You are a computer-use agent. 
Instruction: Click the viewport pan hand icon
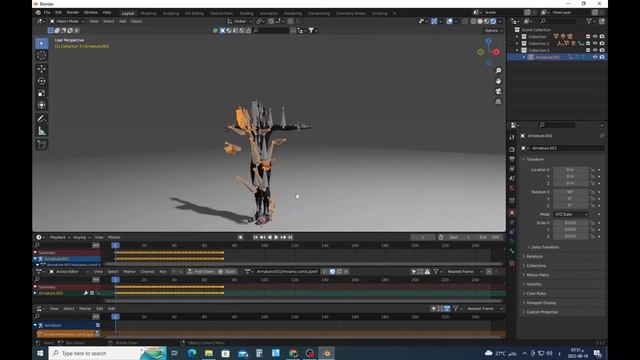click(498, 81)
